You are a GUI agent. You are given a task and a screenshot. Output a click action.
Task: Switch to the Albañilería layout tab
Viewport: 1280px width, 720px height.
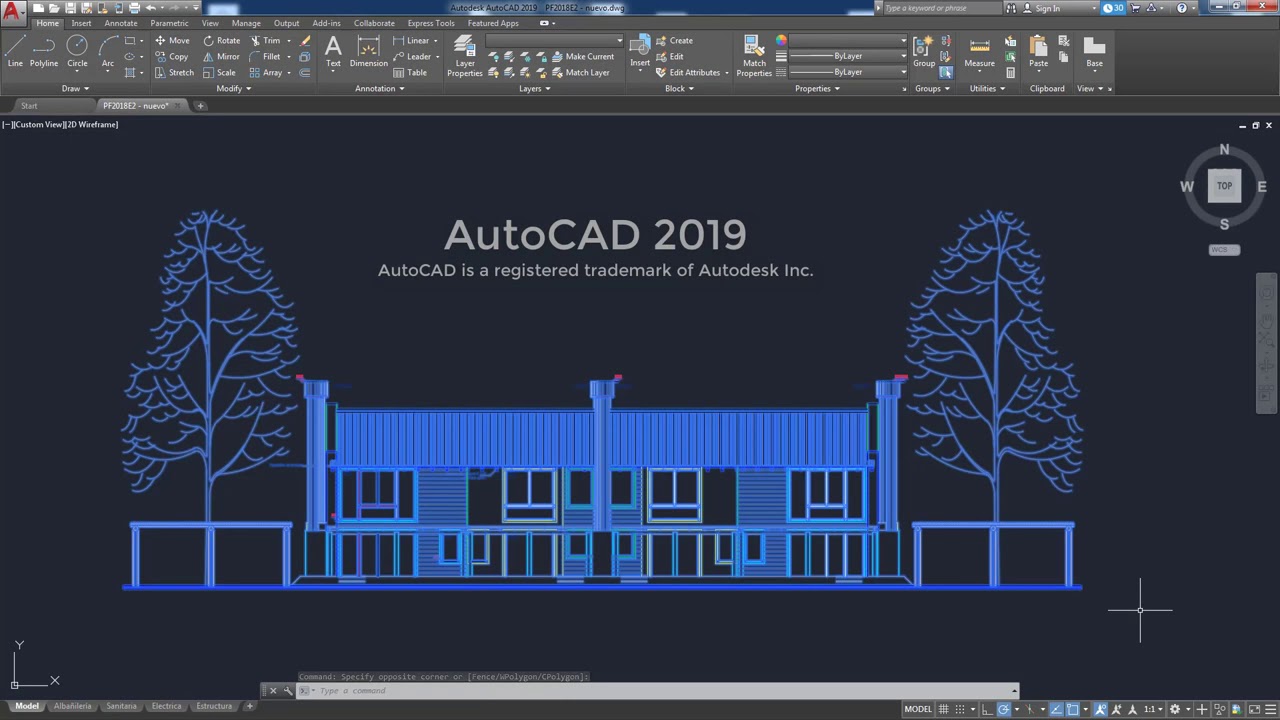coord(72,706)
